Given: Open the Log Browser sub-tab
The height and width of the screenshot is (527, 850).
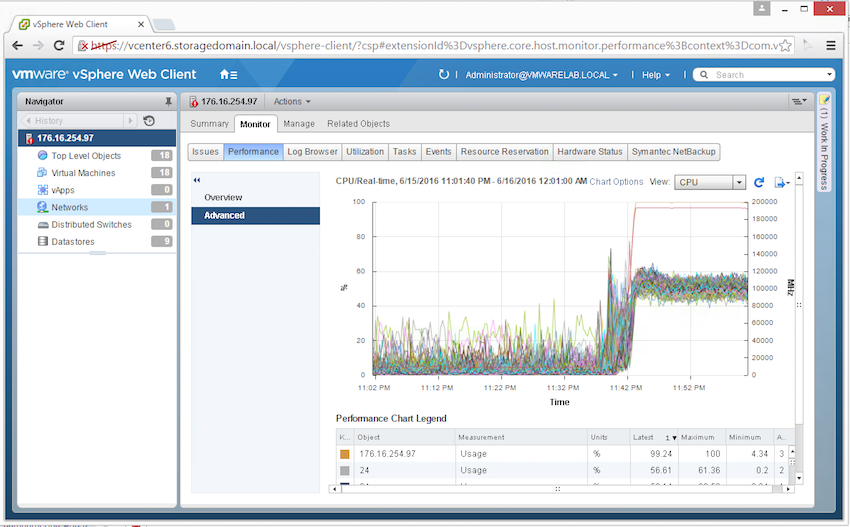Looking at the screenshot, I should click(312, 152).
